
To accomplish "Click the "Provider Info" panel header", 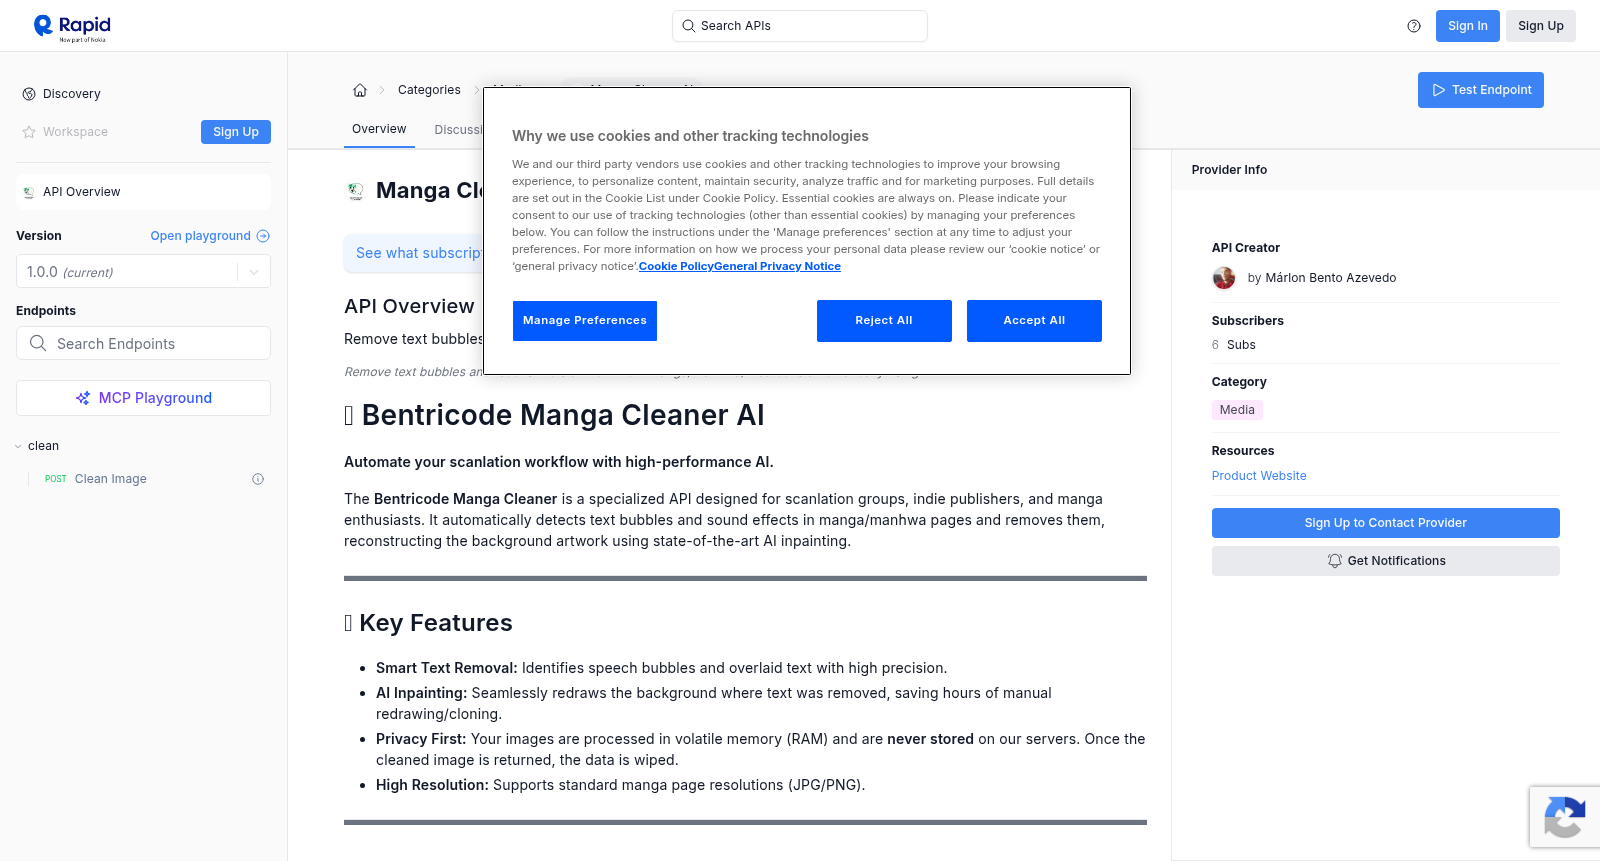I will (1229, 170).
